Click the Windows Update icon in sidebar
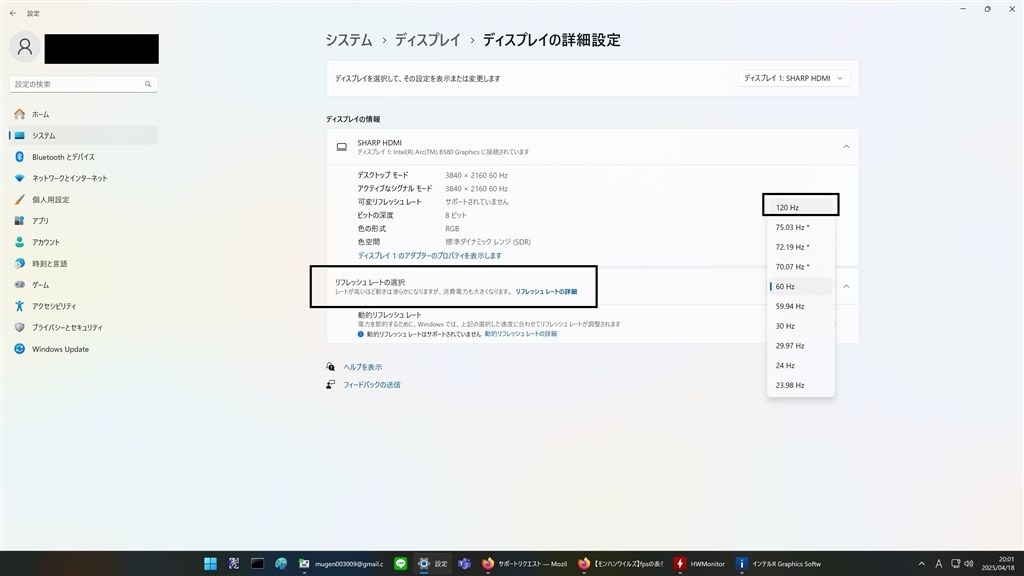Image resolution: width=1024 pixels, height=576 pixels. pos(20,349)
